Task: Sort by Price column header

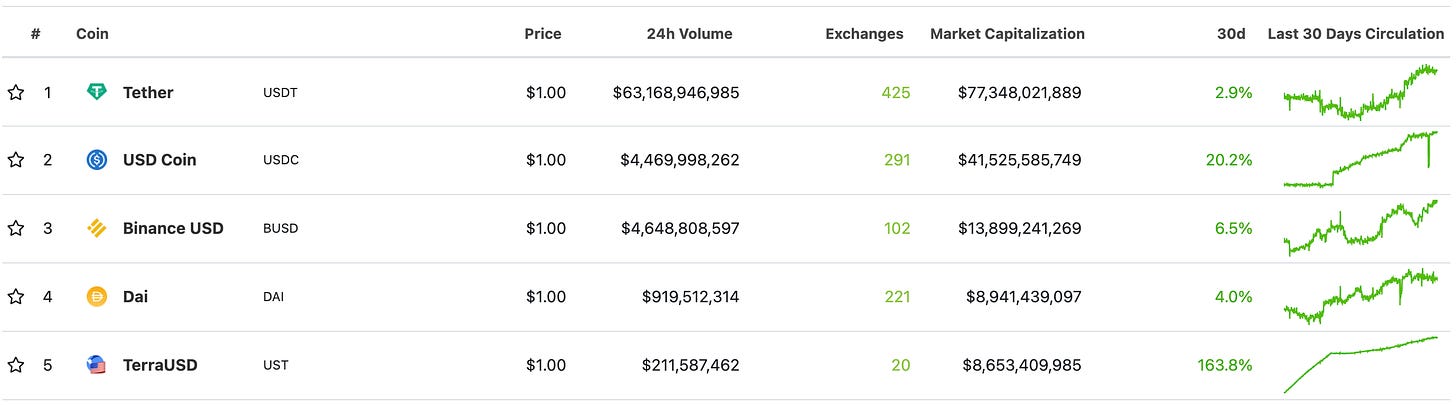Action: [x=543, y=33]
